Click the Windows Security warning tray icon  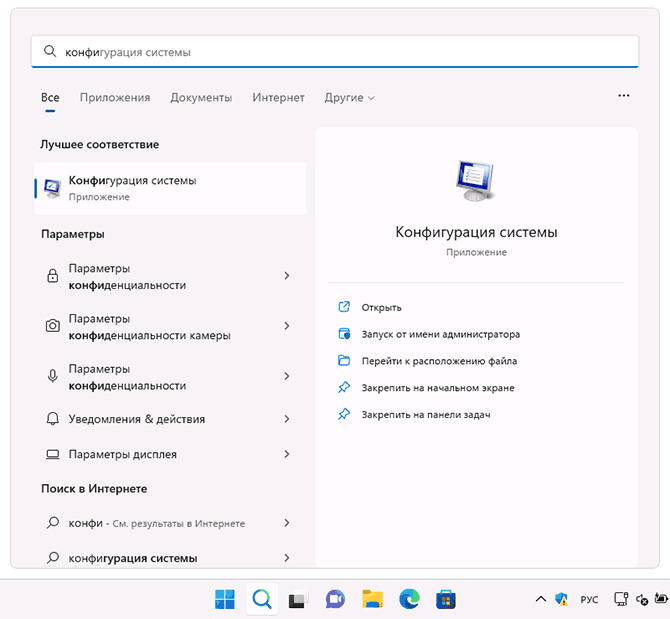click(x=561, y=599)
